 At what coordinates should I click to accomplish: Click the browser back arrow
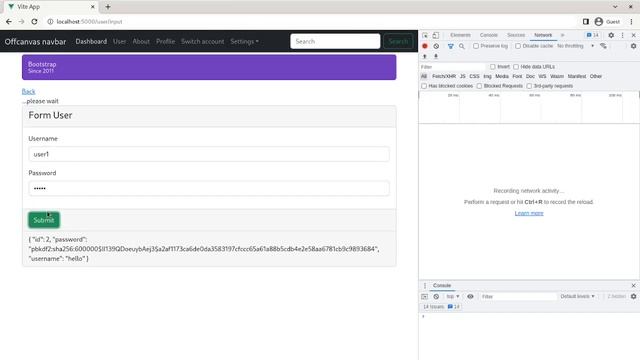9,22
